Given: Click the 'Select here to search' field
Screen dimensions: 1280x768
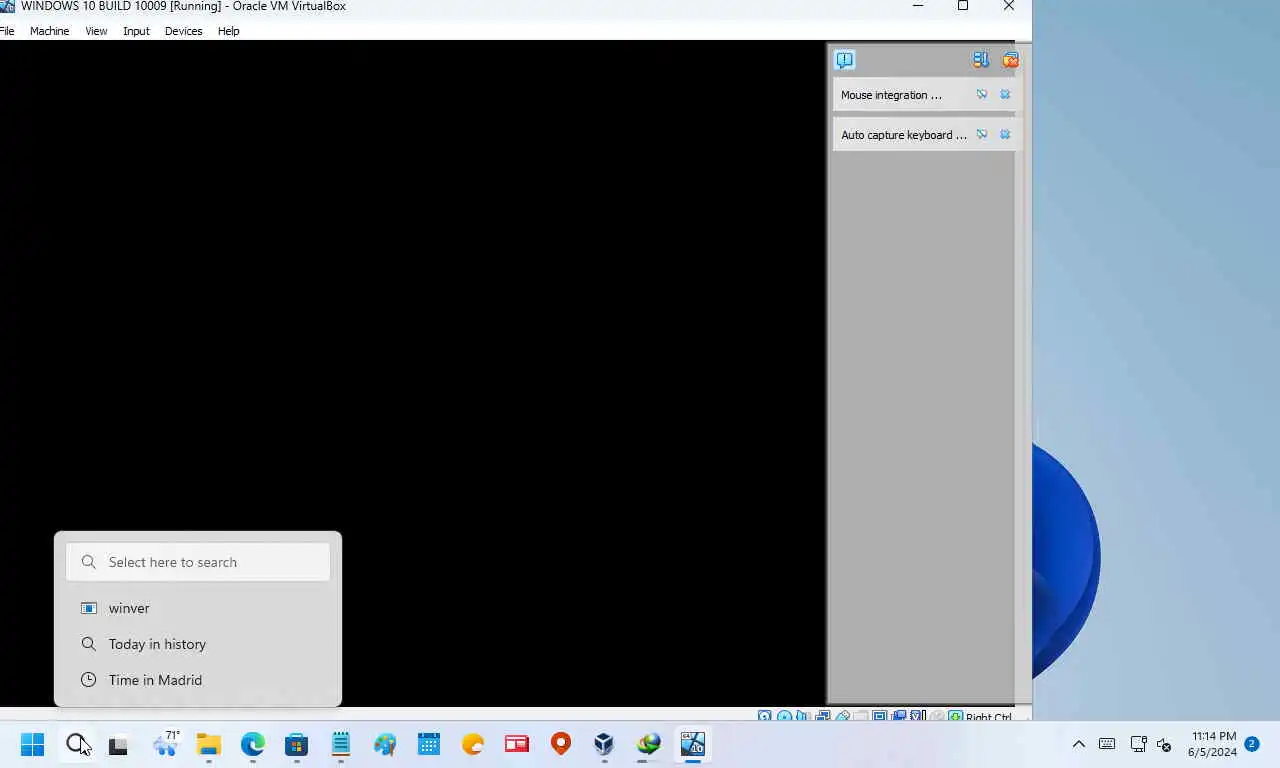Looking at the screenshot, I should pos(198,562).
